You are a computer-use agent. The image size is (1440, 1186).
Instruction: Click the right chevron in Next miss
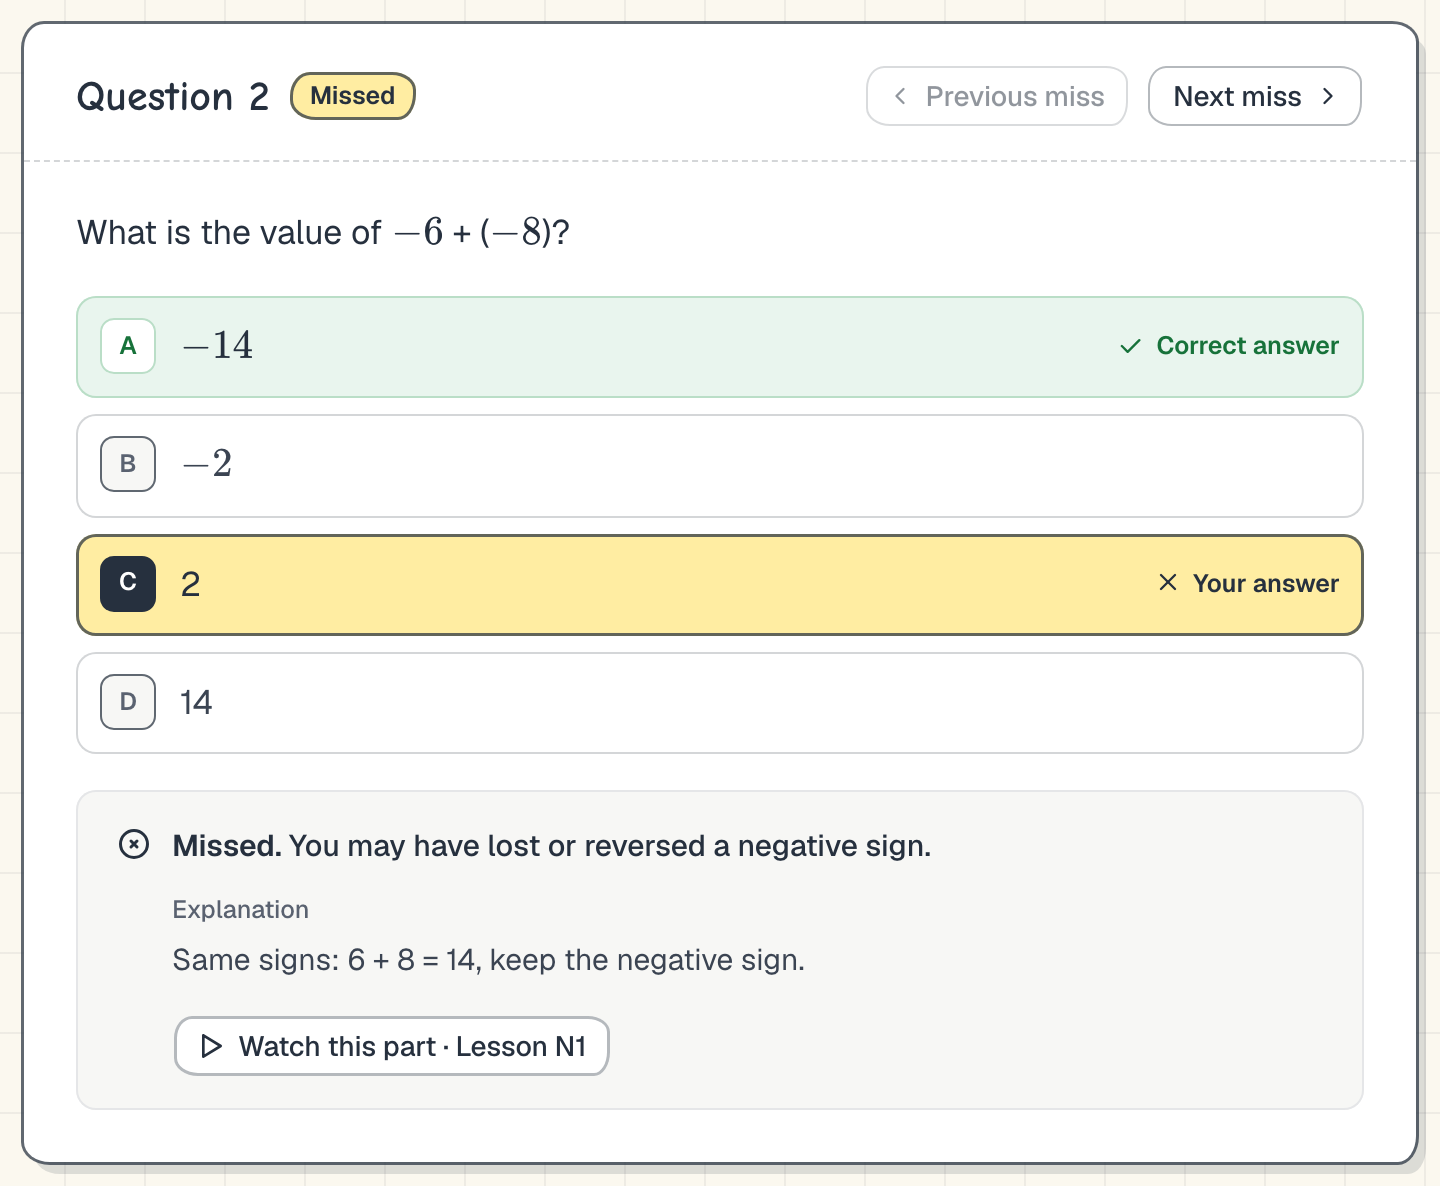(x=1328, y=96)
